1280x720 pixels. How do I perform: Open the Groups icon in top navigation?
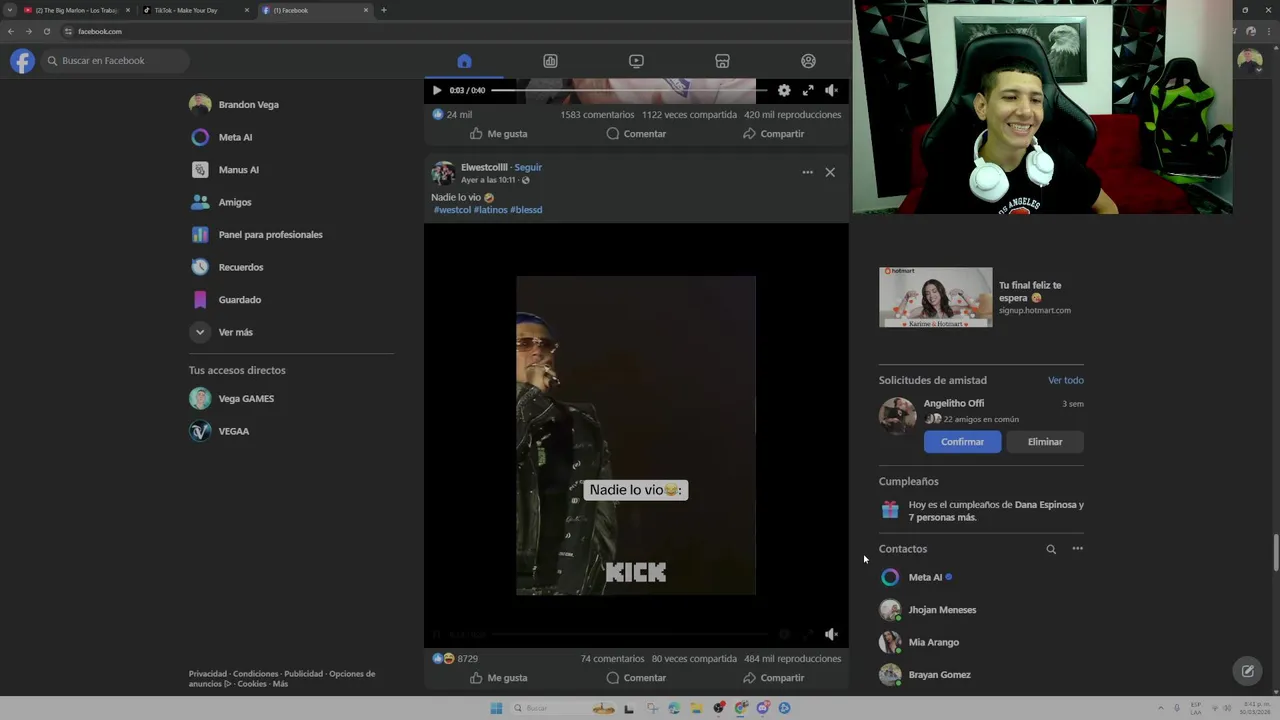point(808,61)
